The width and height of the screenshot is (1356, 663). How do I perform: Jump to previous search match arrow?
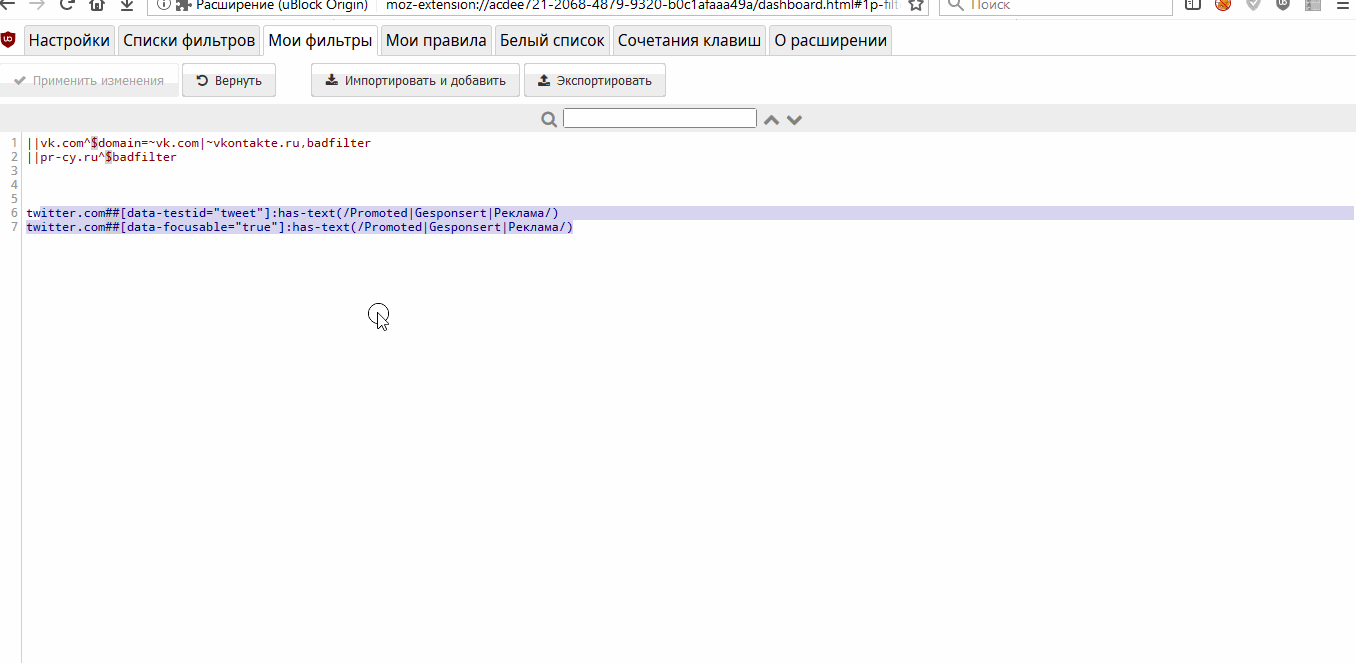[x=771, y=120]
